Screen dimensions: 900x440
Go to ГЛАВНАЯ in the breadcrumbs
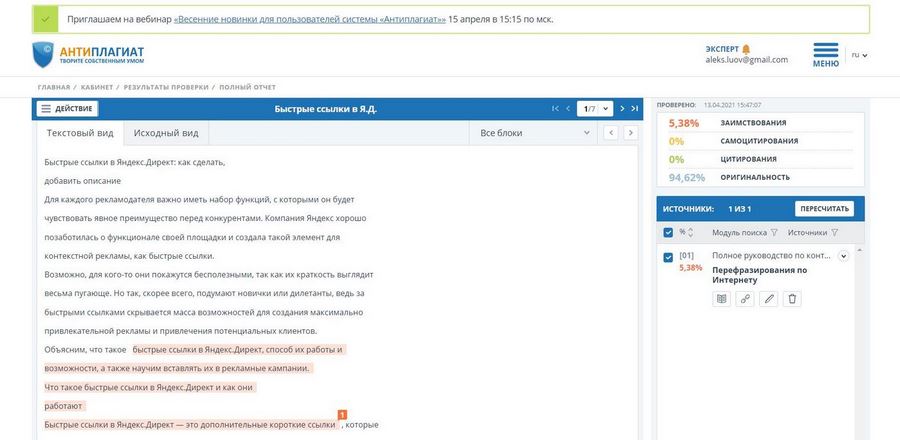tap(53, 87)
